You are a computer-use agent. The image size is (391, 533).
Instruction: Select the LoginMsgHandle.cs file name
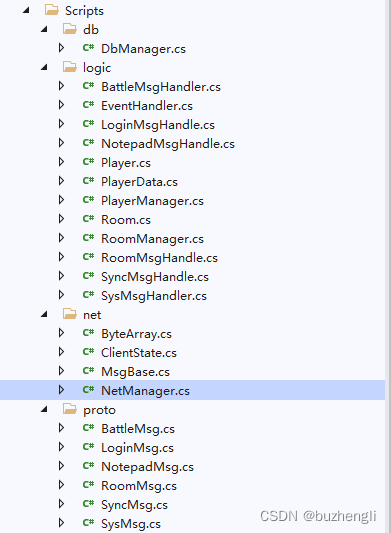tap(158, 125)
